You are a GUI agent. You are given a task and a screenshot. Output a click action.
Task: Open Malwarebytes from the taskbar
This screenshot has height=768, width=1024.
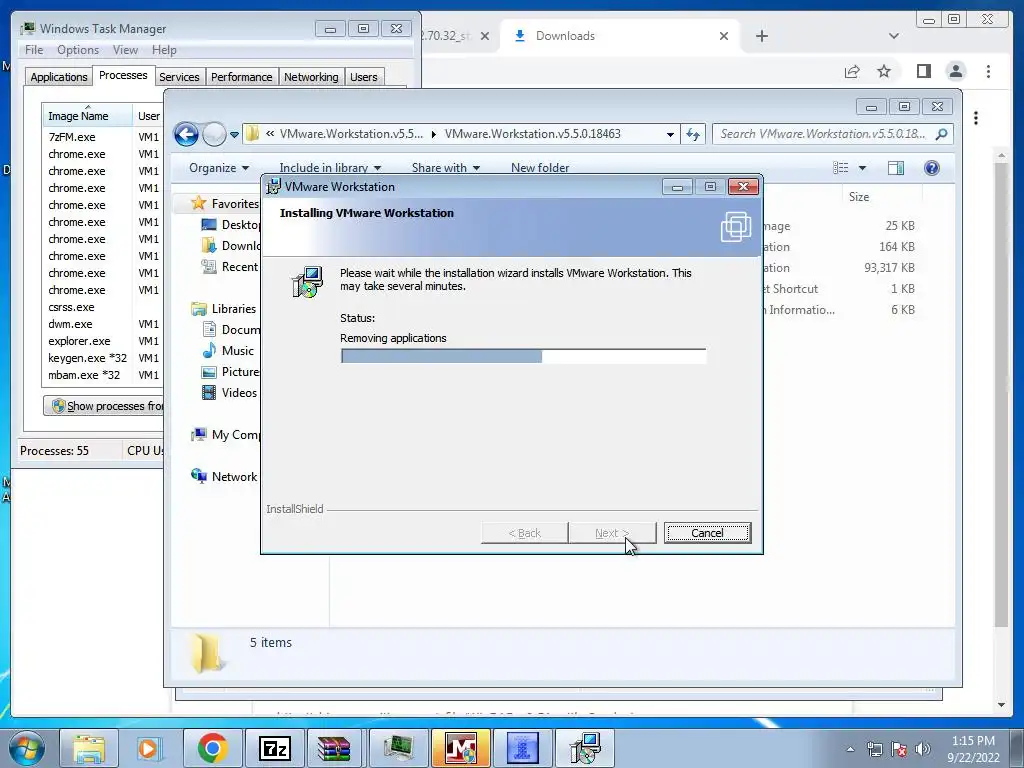(x=460, y=748)
